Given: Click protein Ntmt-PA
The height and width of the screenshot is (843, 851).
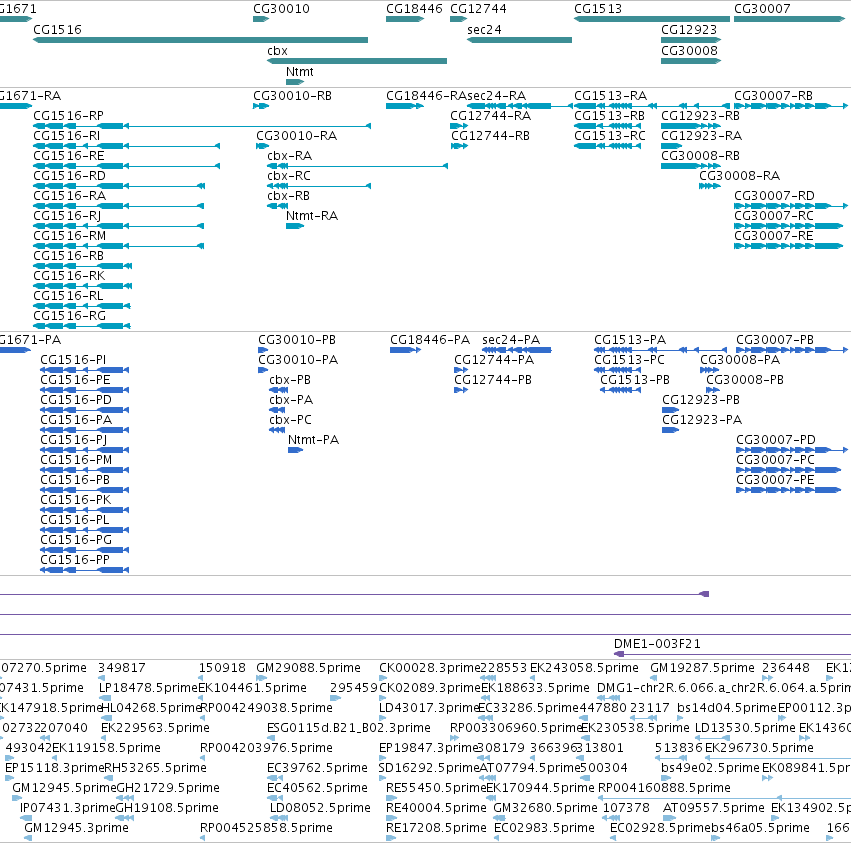Looking at the screenshot, I should [314, 440].
